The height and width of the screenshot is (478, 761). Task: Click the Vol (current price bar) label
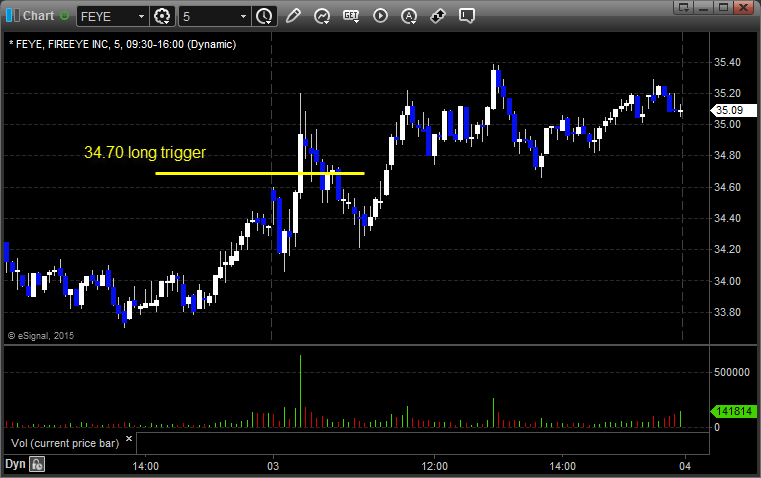(65, 443)
